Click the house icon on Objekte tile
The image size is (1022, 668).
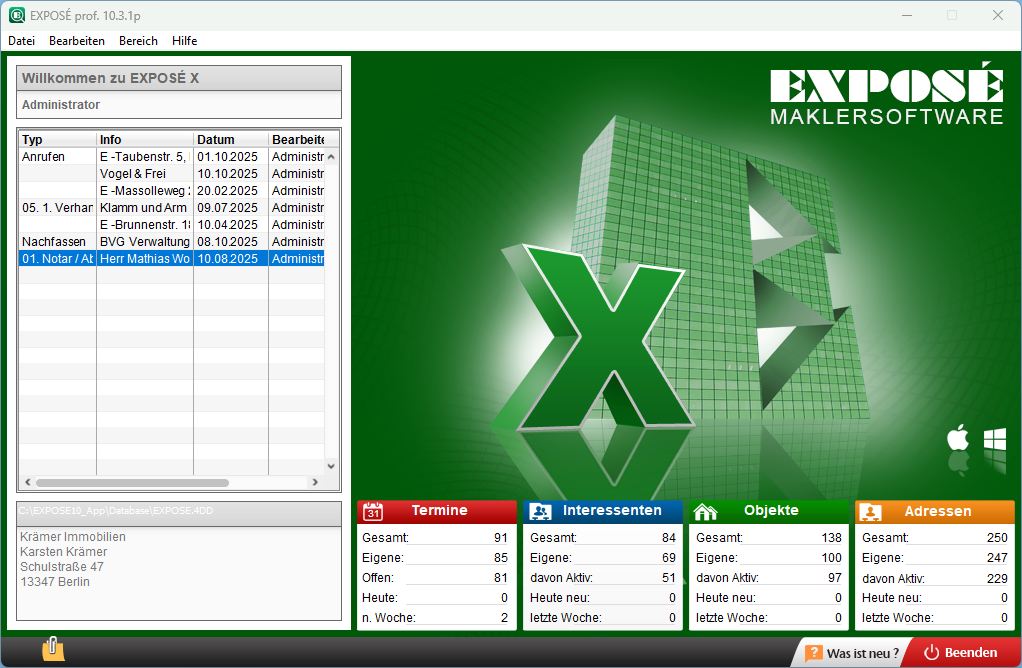[705, 512]
